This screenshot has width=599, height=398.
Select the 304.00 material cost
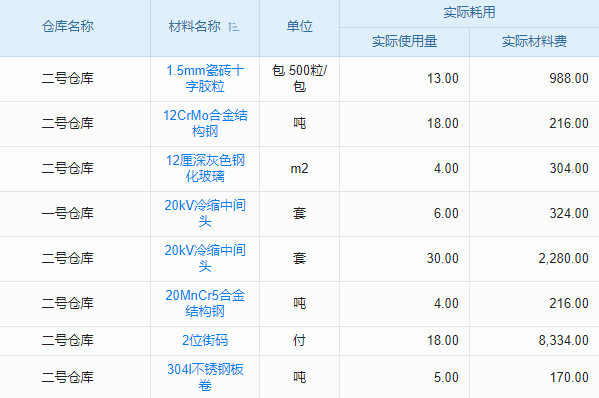[569, 168]
